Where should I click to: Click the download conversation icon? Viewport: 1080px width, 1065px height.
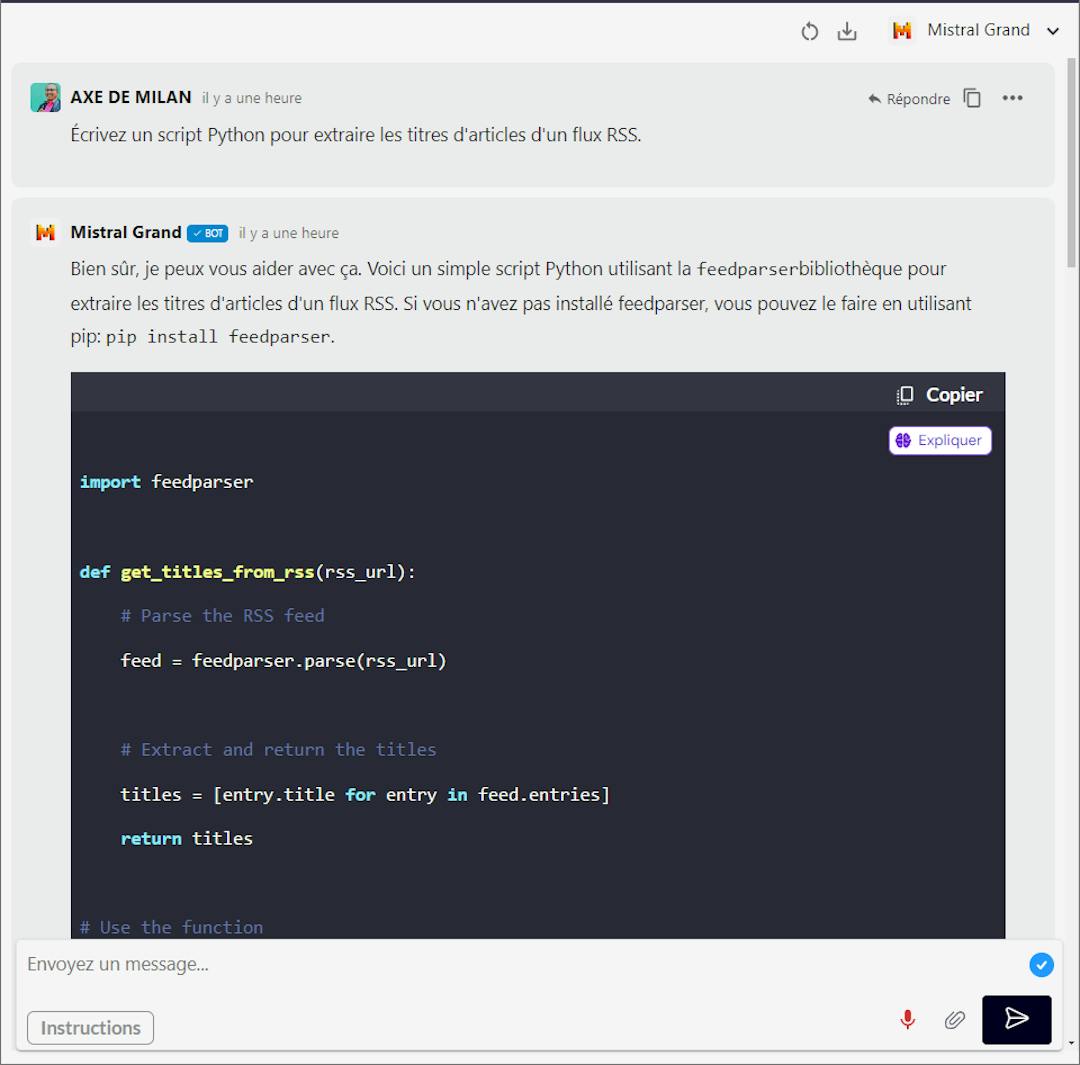coord(847,31)
